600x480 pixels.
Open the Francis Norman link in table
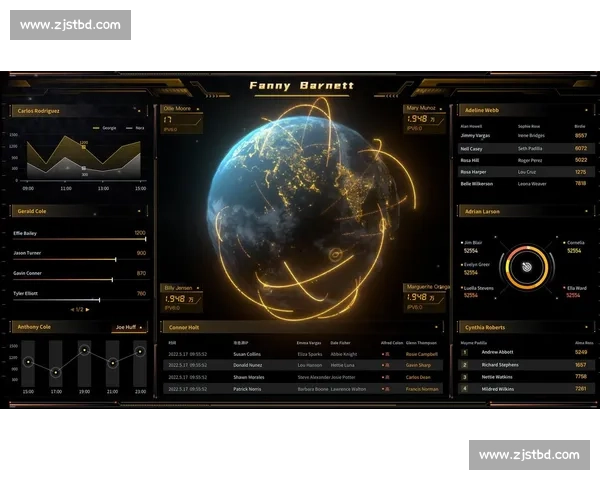click(421, 389)
